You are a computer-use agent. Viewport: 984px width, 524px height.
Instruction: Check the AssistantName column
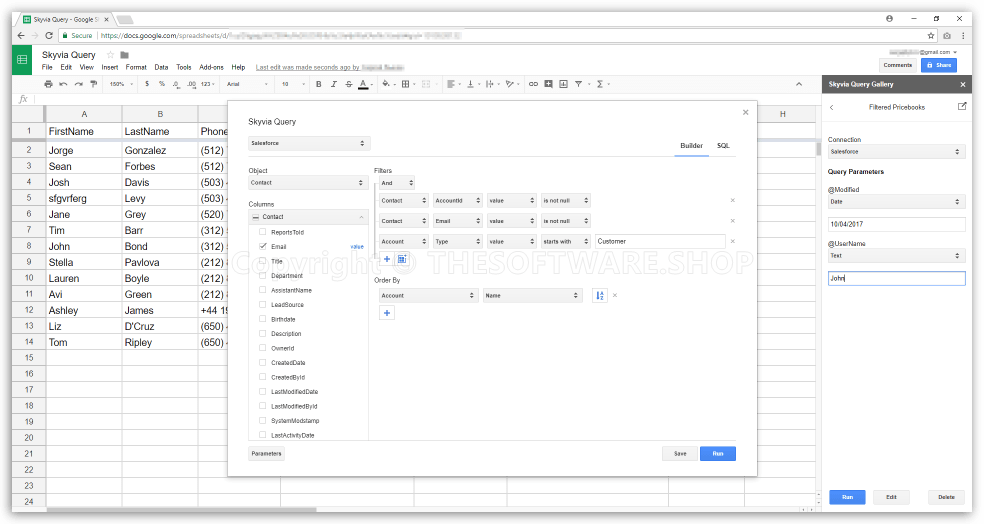tap(263, 291)
